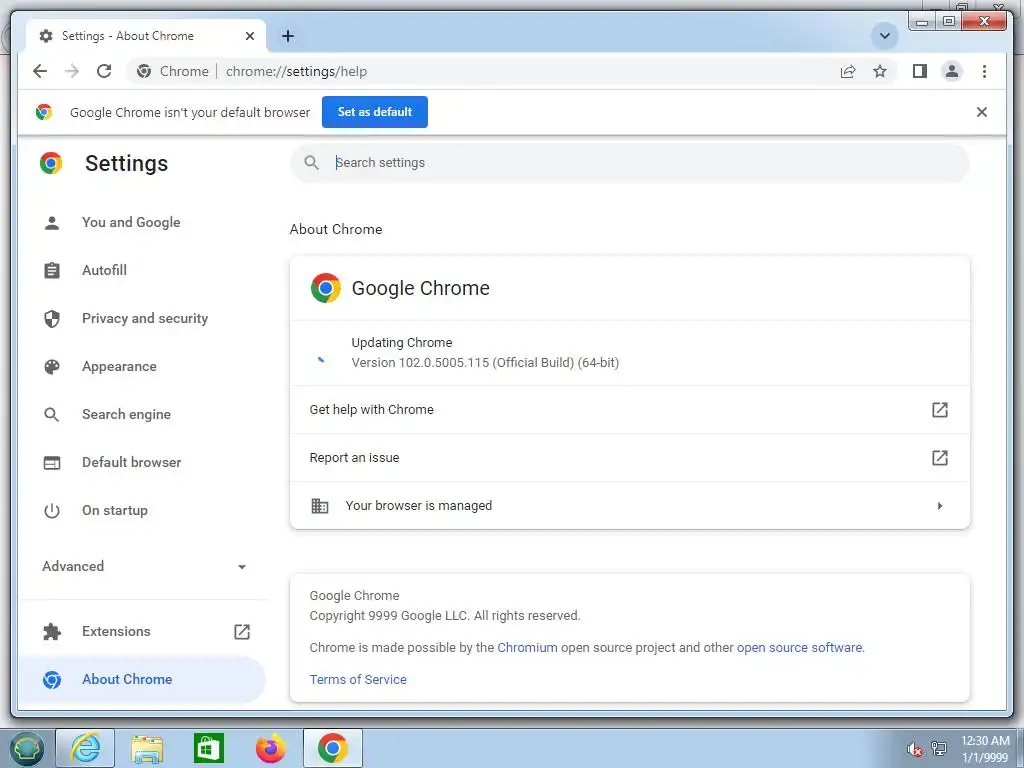Focus the Search settings field
Image resolution: width=1024 pixels, height=768 pixels.
[x=630, y=163]
